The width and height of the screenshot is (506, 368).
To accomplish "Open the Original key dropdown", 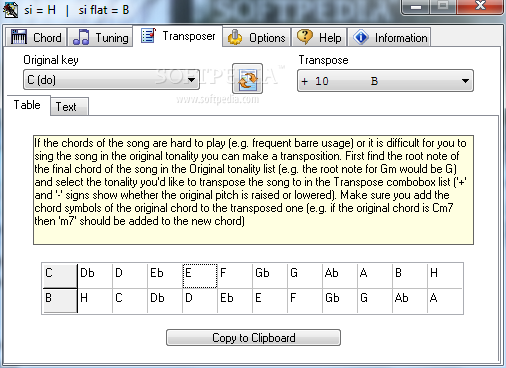I will (111, 80).
